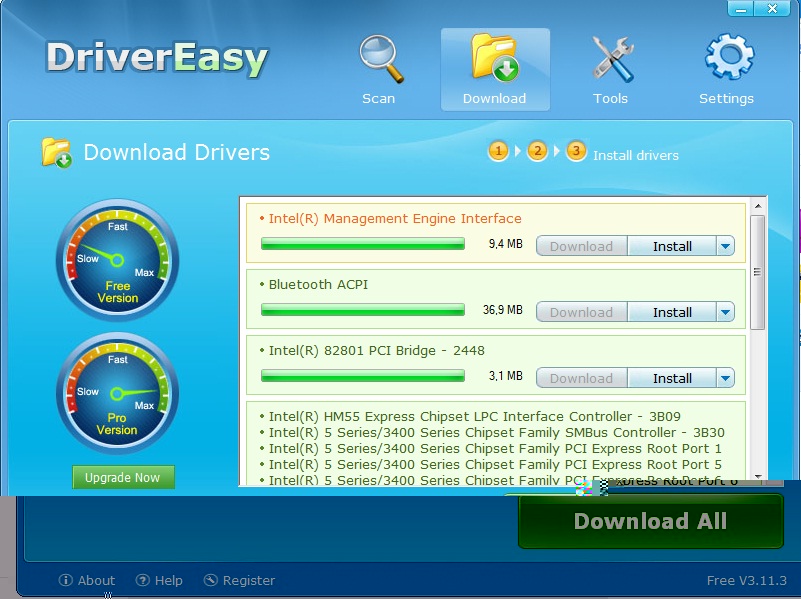Click the Download All button
This screenshot has height=599, width=801.
pyautogui.click(x=651, y=521)
